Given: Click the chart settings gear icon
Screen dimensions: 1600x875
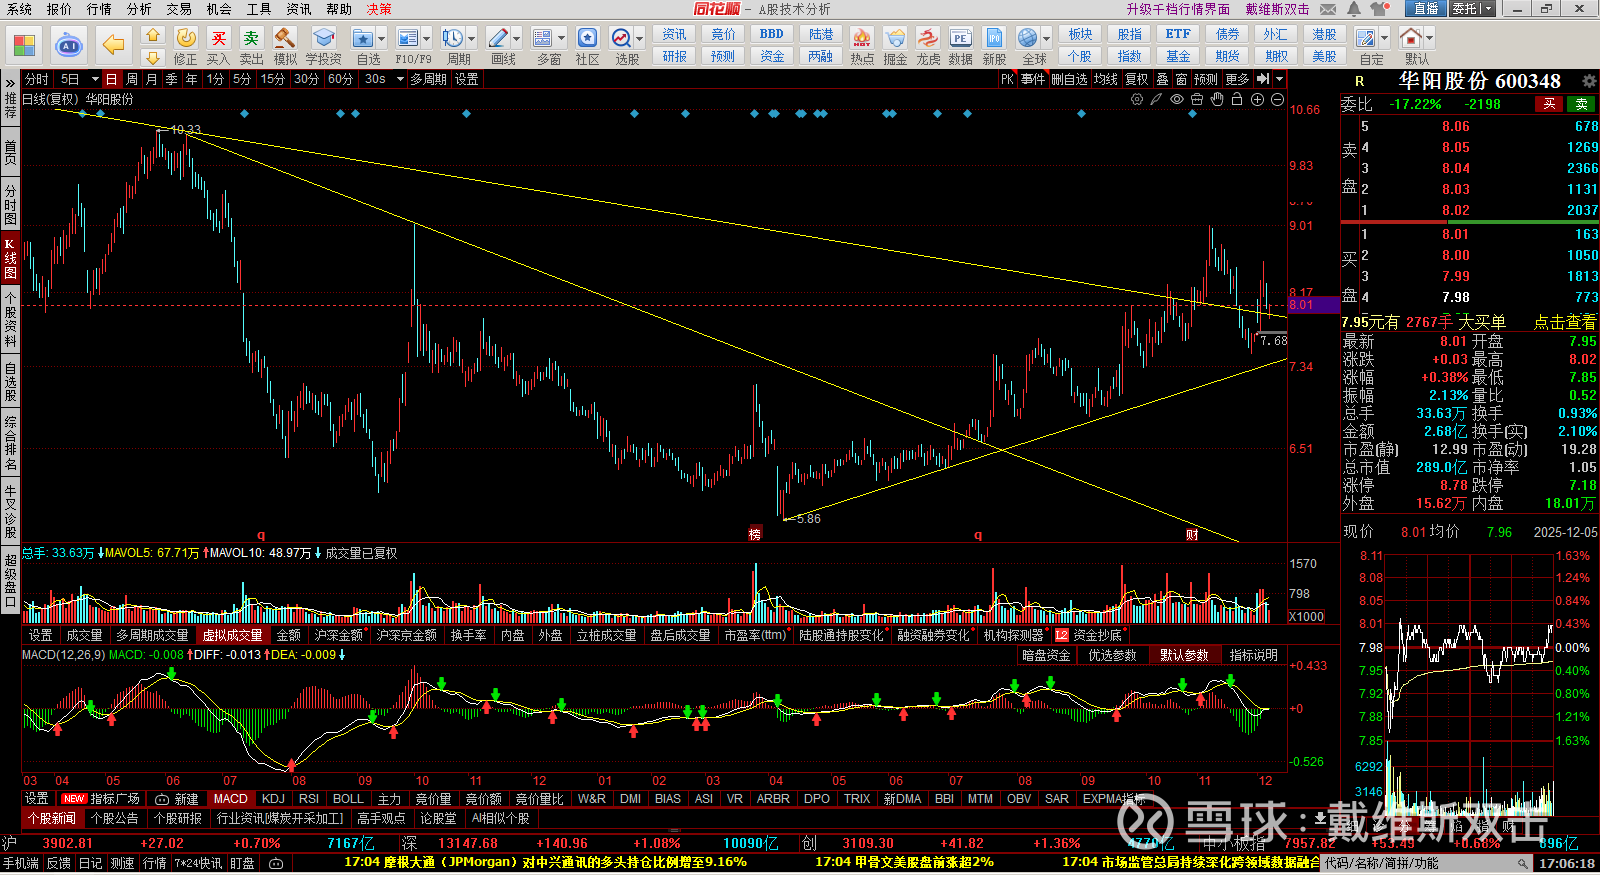Looking at the screenshot, I should (x=1137, y=99).
